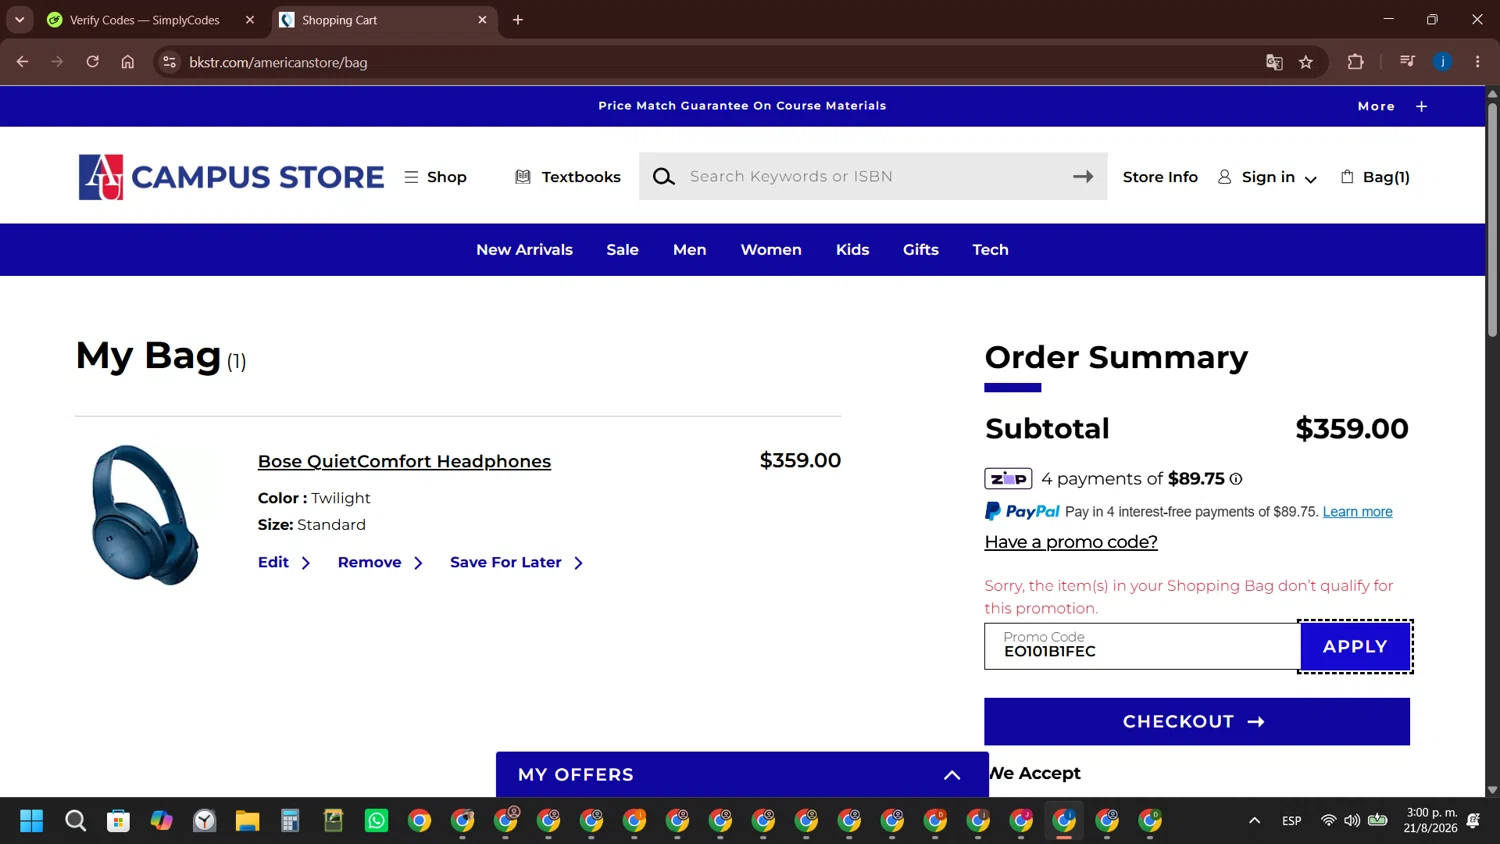The height and width of the screenshot is (844, 1500).
Task: Open the Bag(1) shopping bag
Action: coord(1375,177)
